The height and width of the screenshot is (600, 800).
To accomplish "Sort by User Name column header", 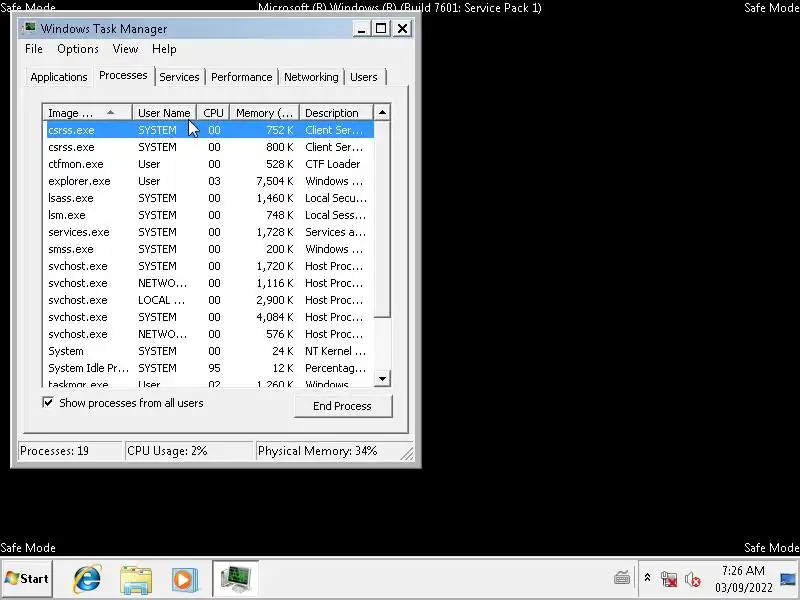I will coord(164,113).
